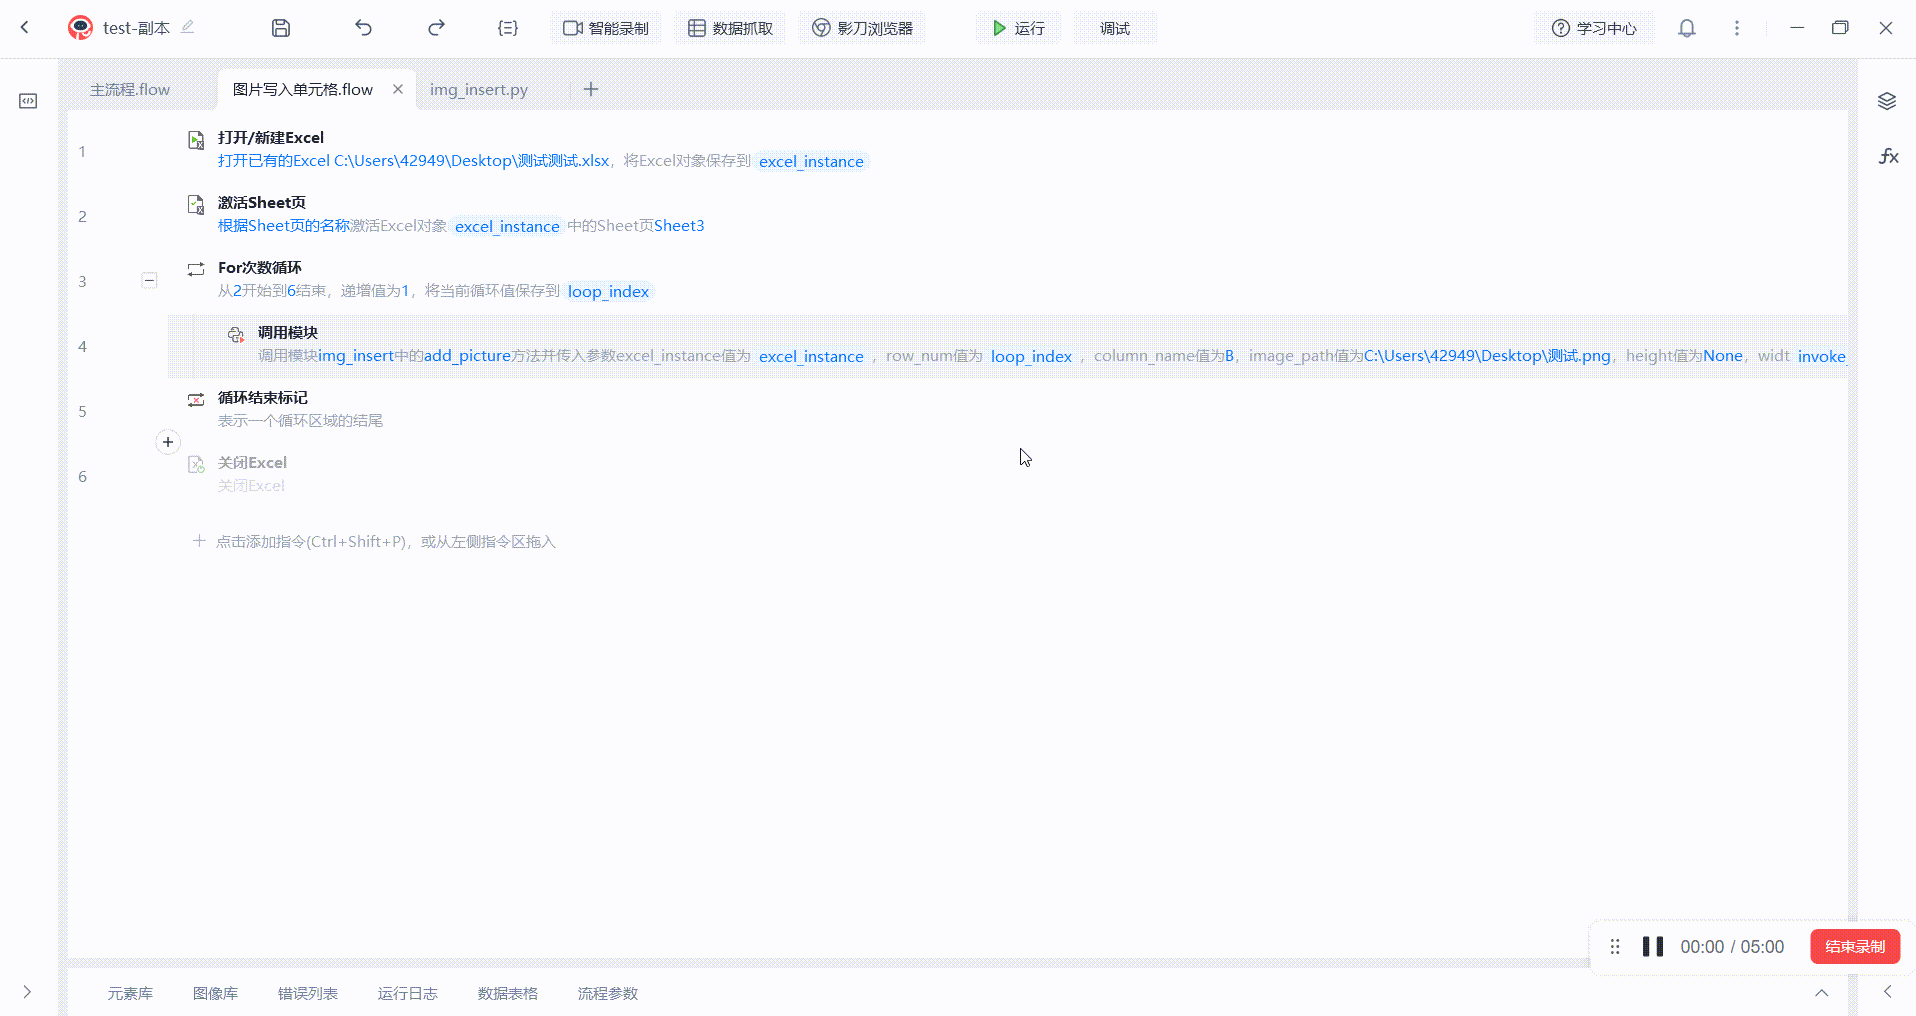
Task: Expand the bottom panel upward chevron
Action: pyautogui.click(x=1822, y=993)
